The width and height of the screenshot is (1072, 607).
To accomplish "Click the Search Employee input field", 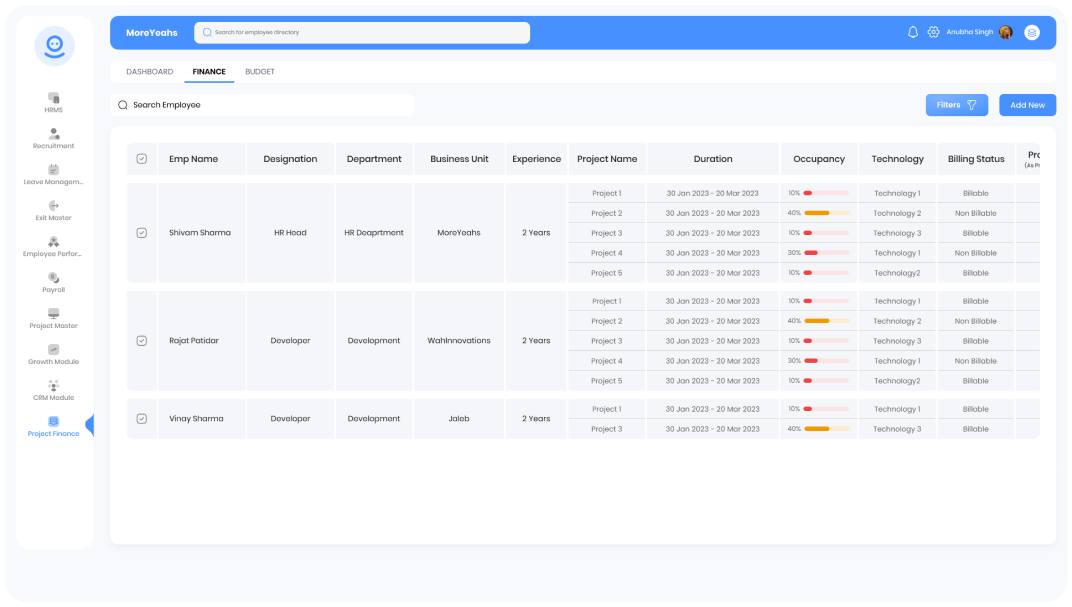I will click(263, 104).
